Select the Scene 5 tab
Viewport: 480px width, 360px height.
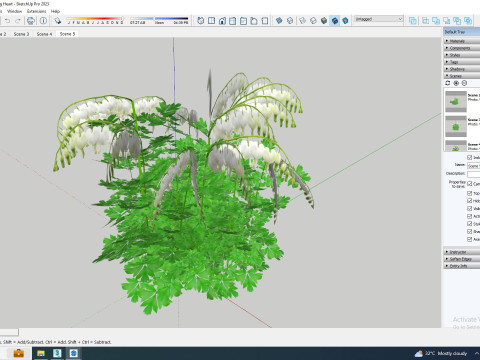pos(67,34)
